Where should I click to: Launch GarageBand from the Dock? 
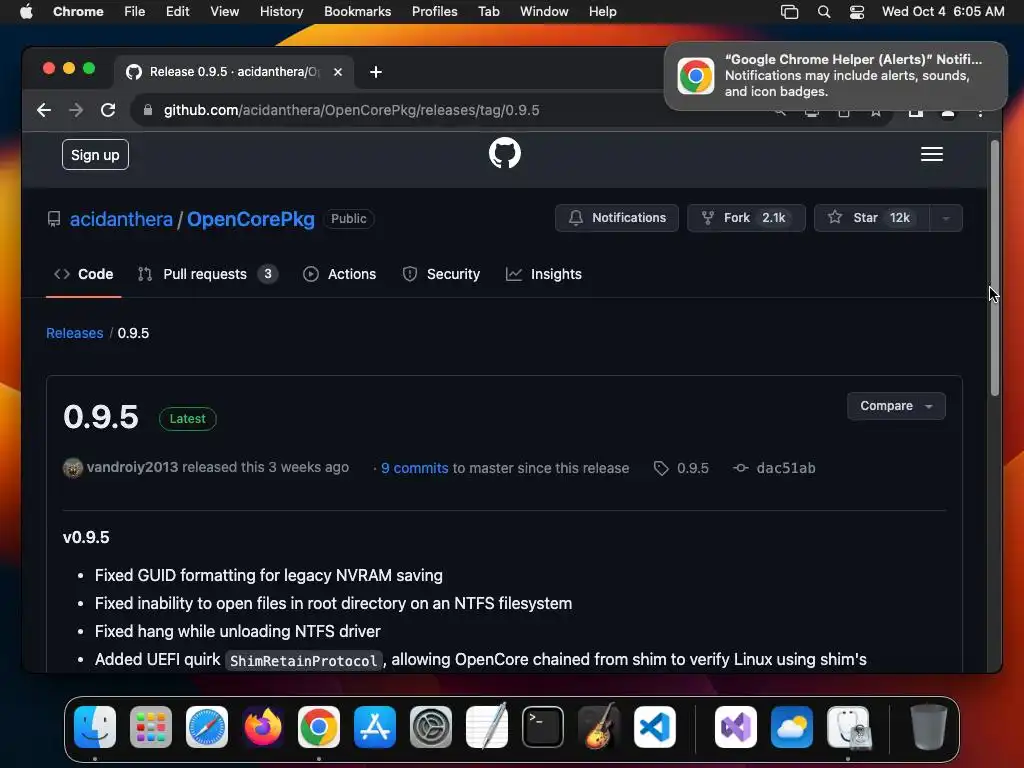point(599,727)
